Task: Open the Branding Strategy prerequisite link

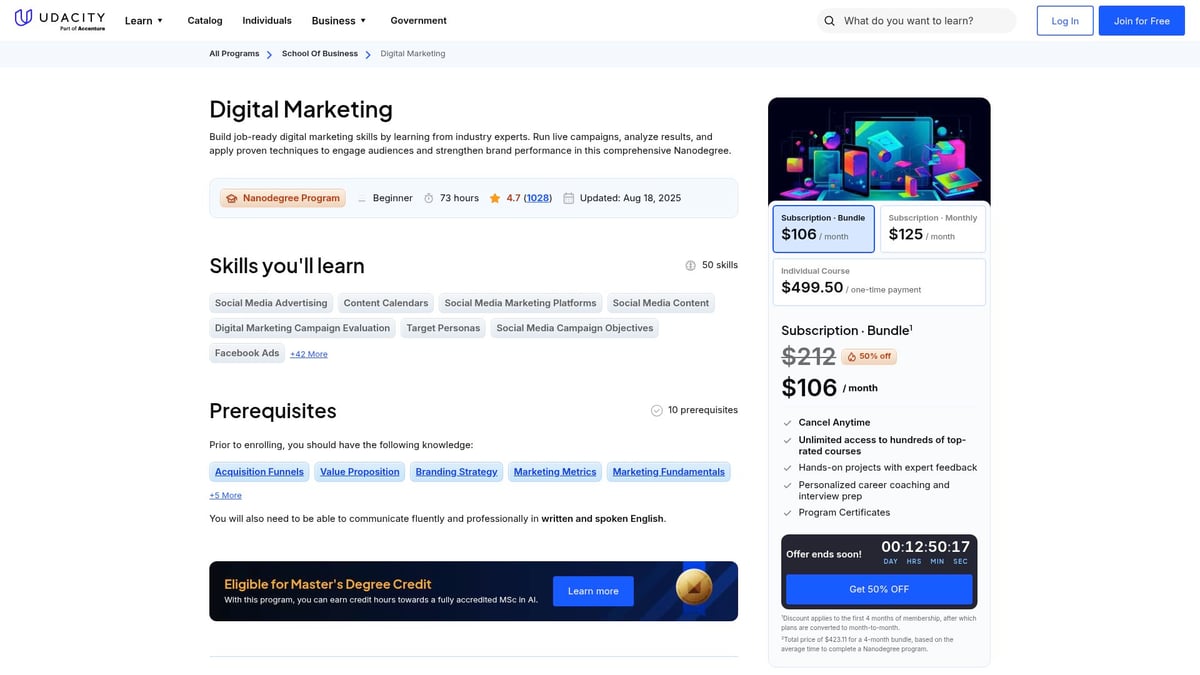Action: [456, 472]
